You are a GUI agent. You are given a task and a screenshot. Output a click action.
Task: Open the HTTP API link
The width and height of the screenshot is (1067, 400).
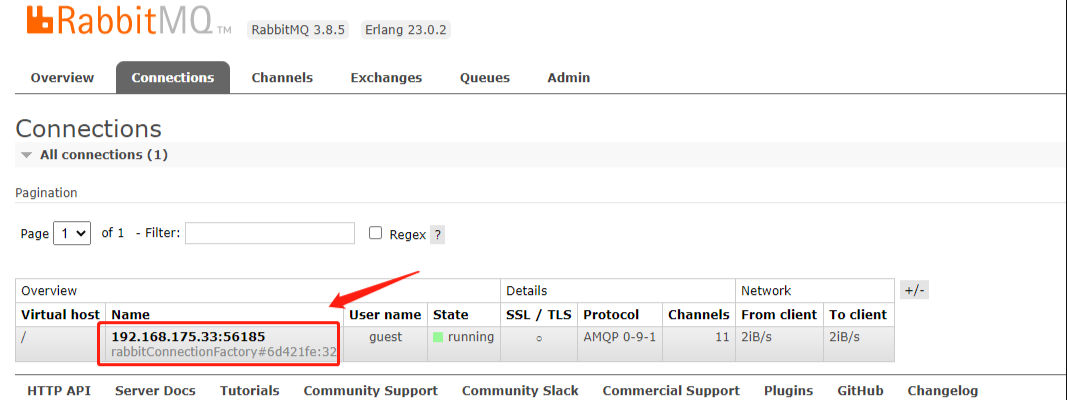59,390
